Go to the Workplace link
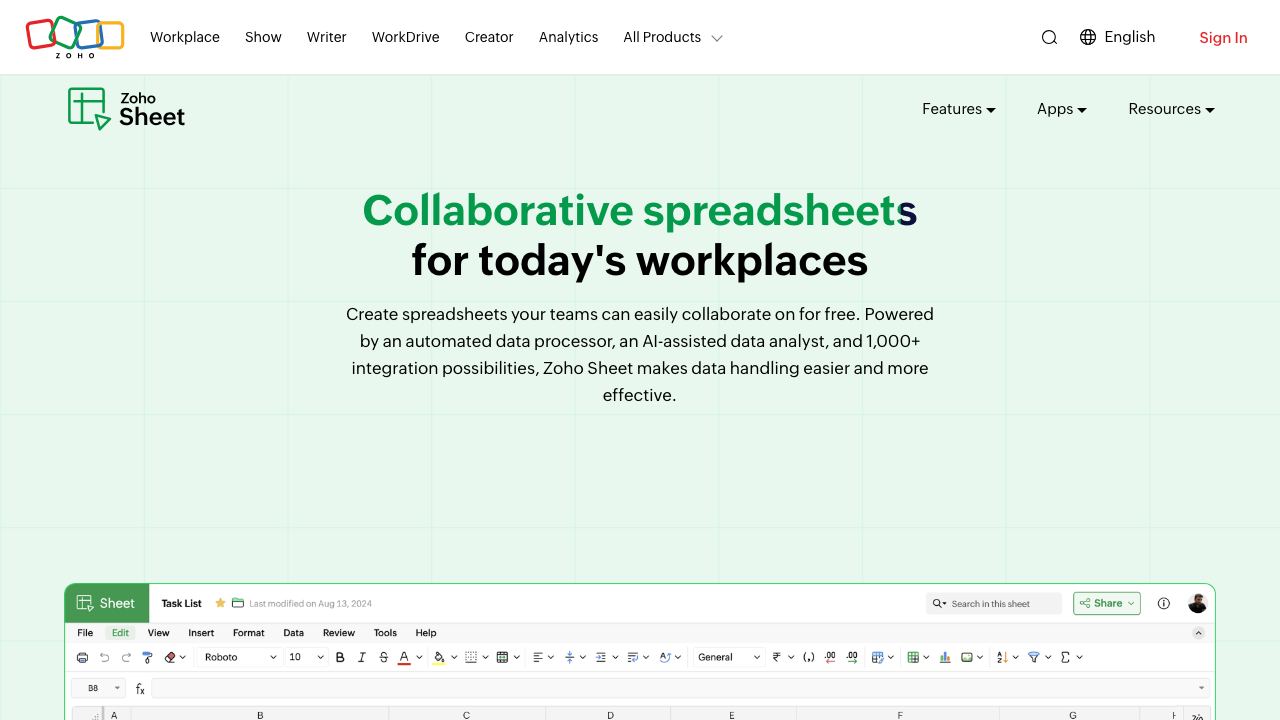The width and height of the screenshot is (1280, 720). [185, 37]
